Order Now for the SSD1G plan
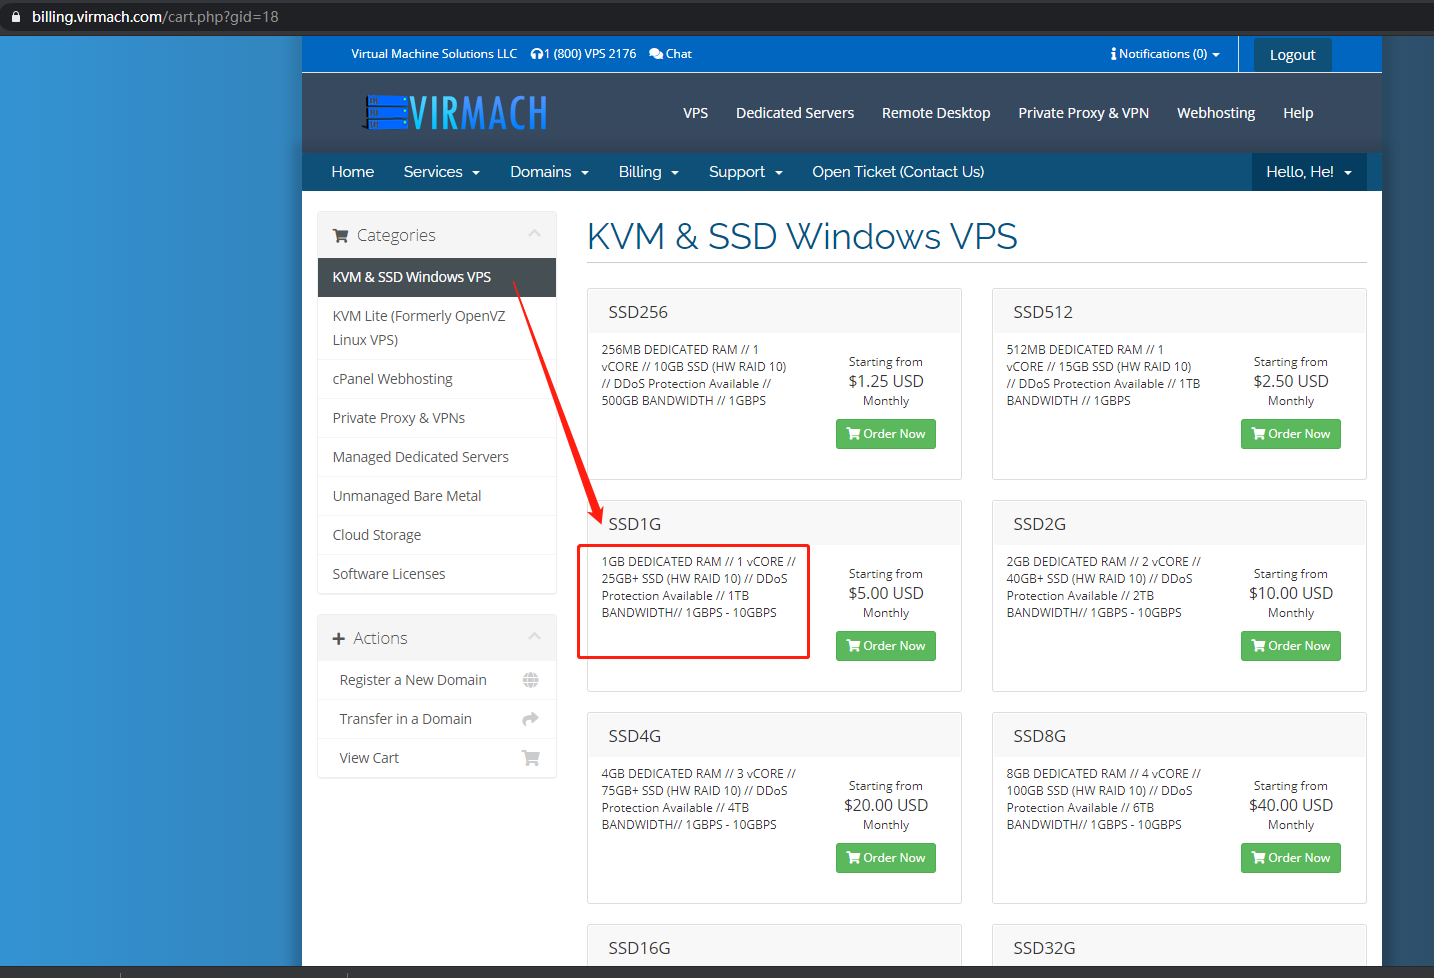 coord(886,646)
